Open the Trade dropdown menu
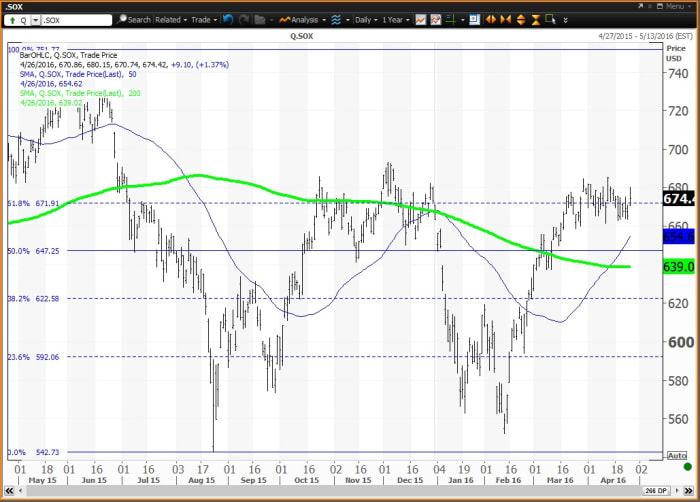 pyautogui.click(x=204, y=20)
